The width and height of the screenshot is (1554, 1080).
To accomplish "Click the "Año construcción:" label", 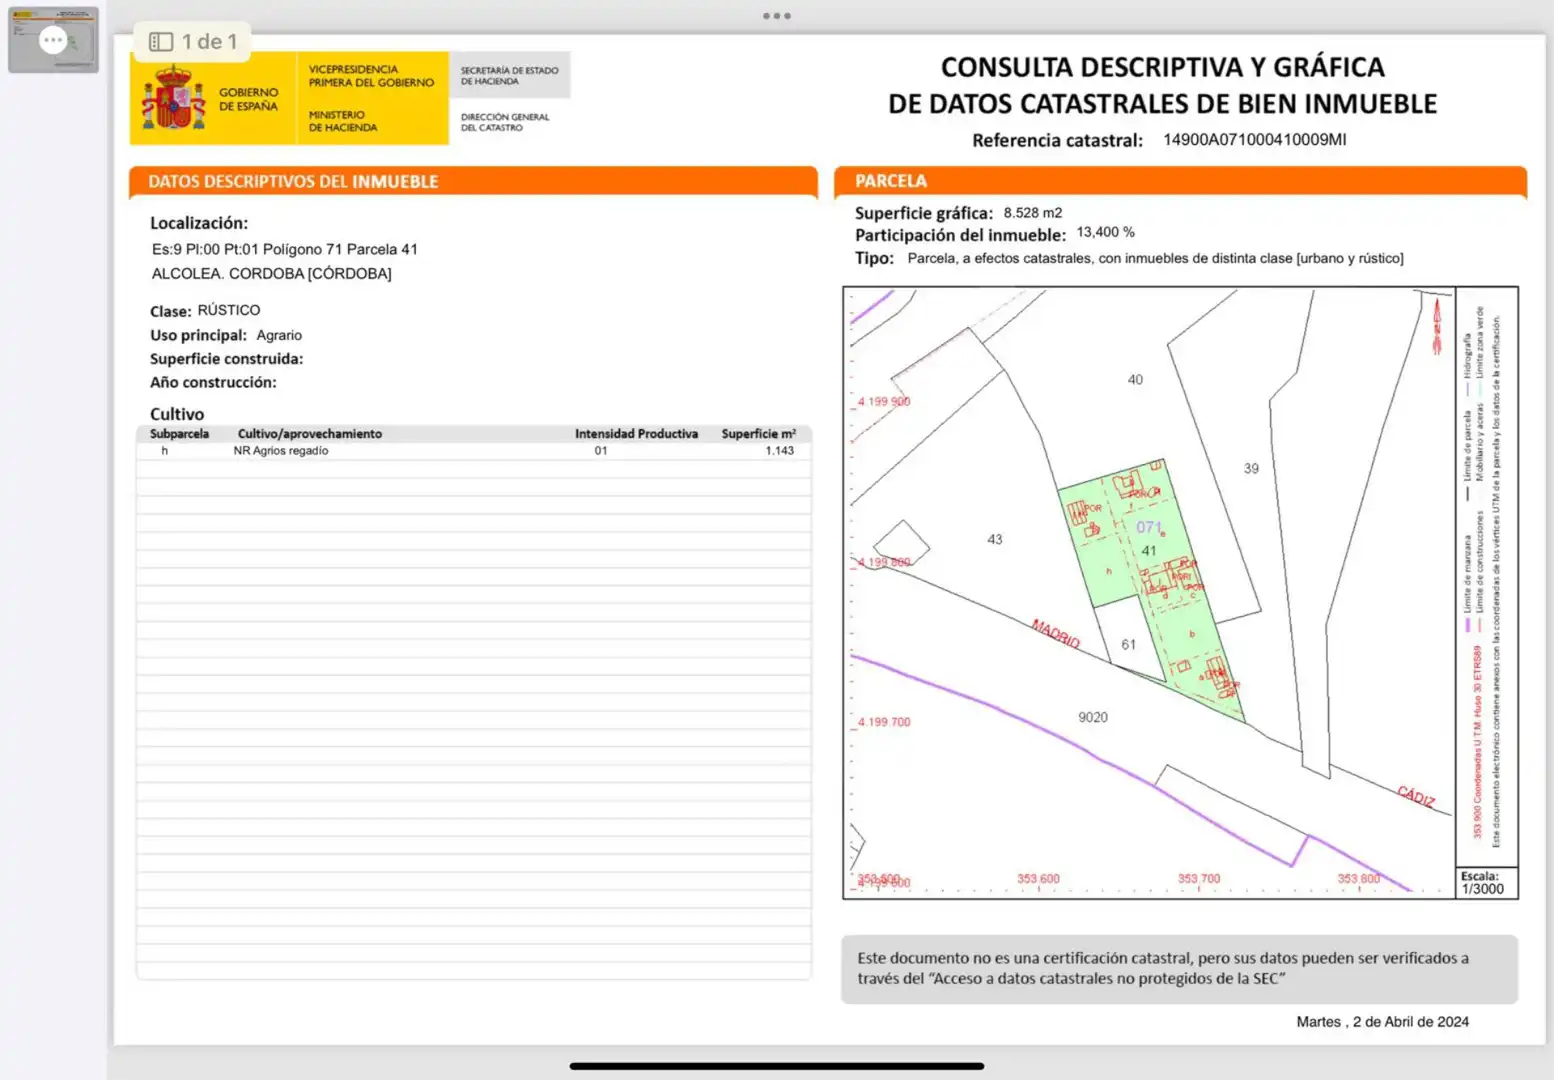I will coord(213,382).
